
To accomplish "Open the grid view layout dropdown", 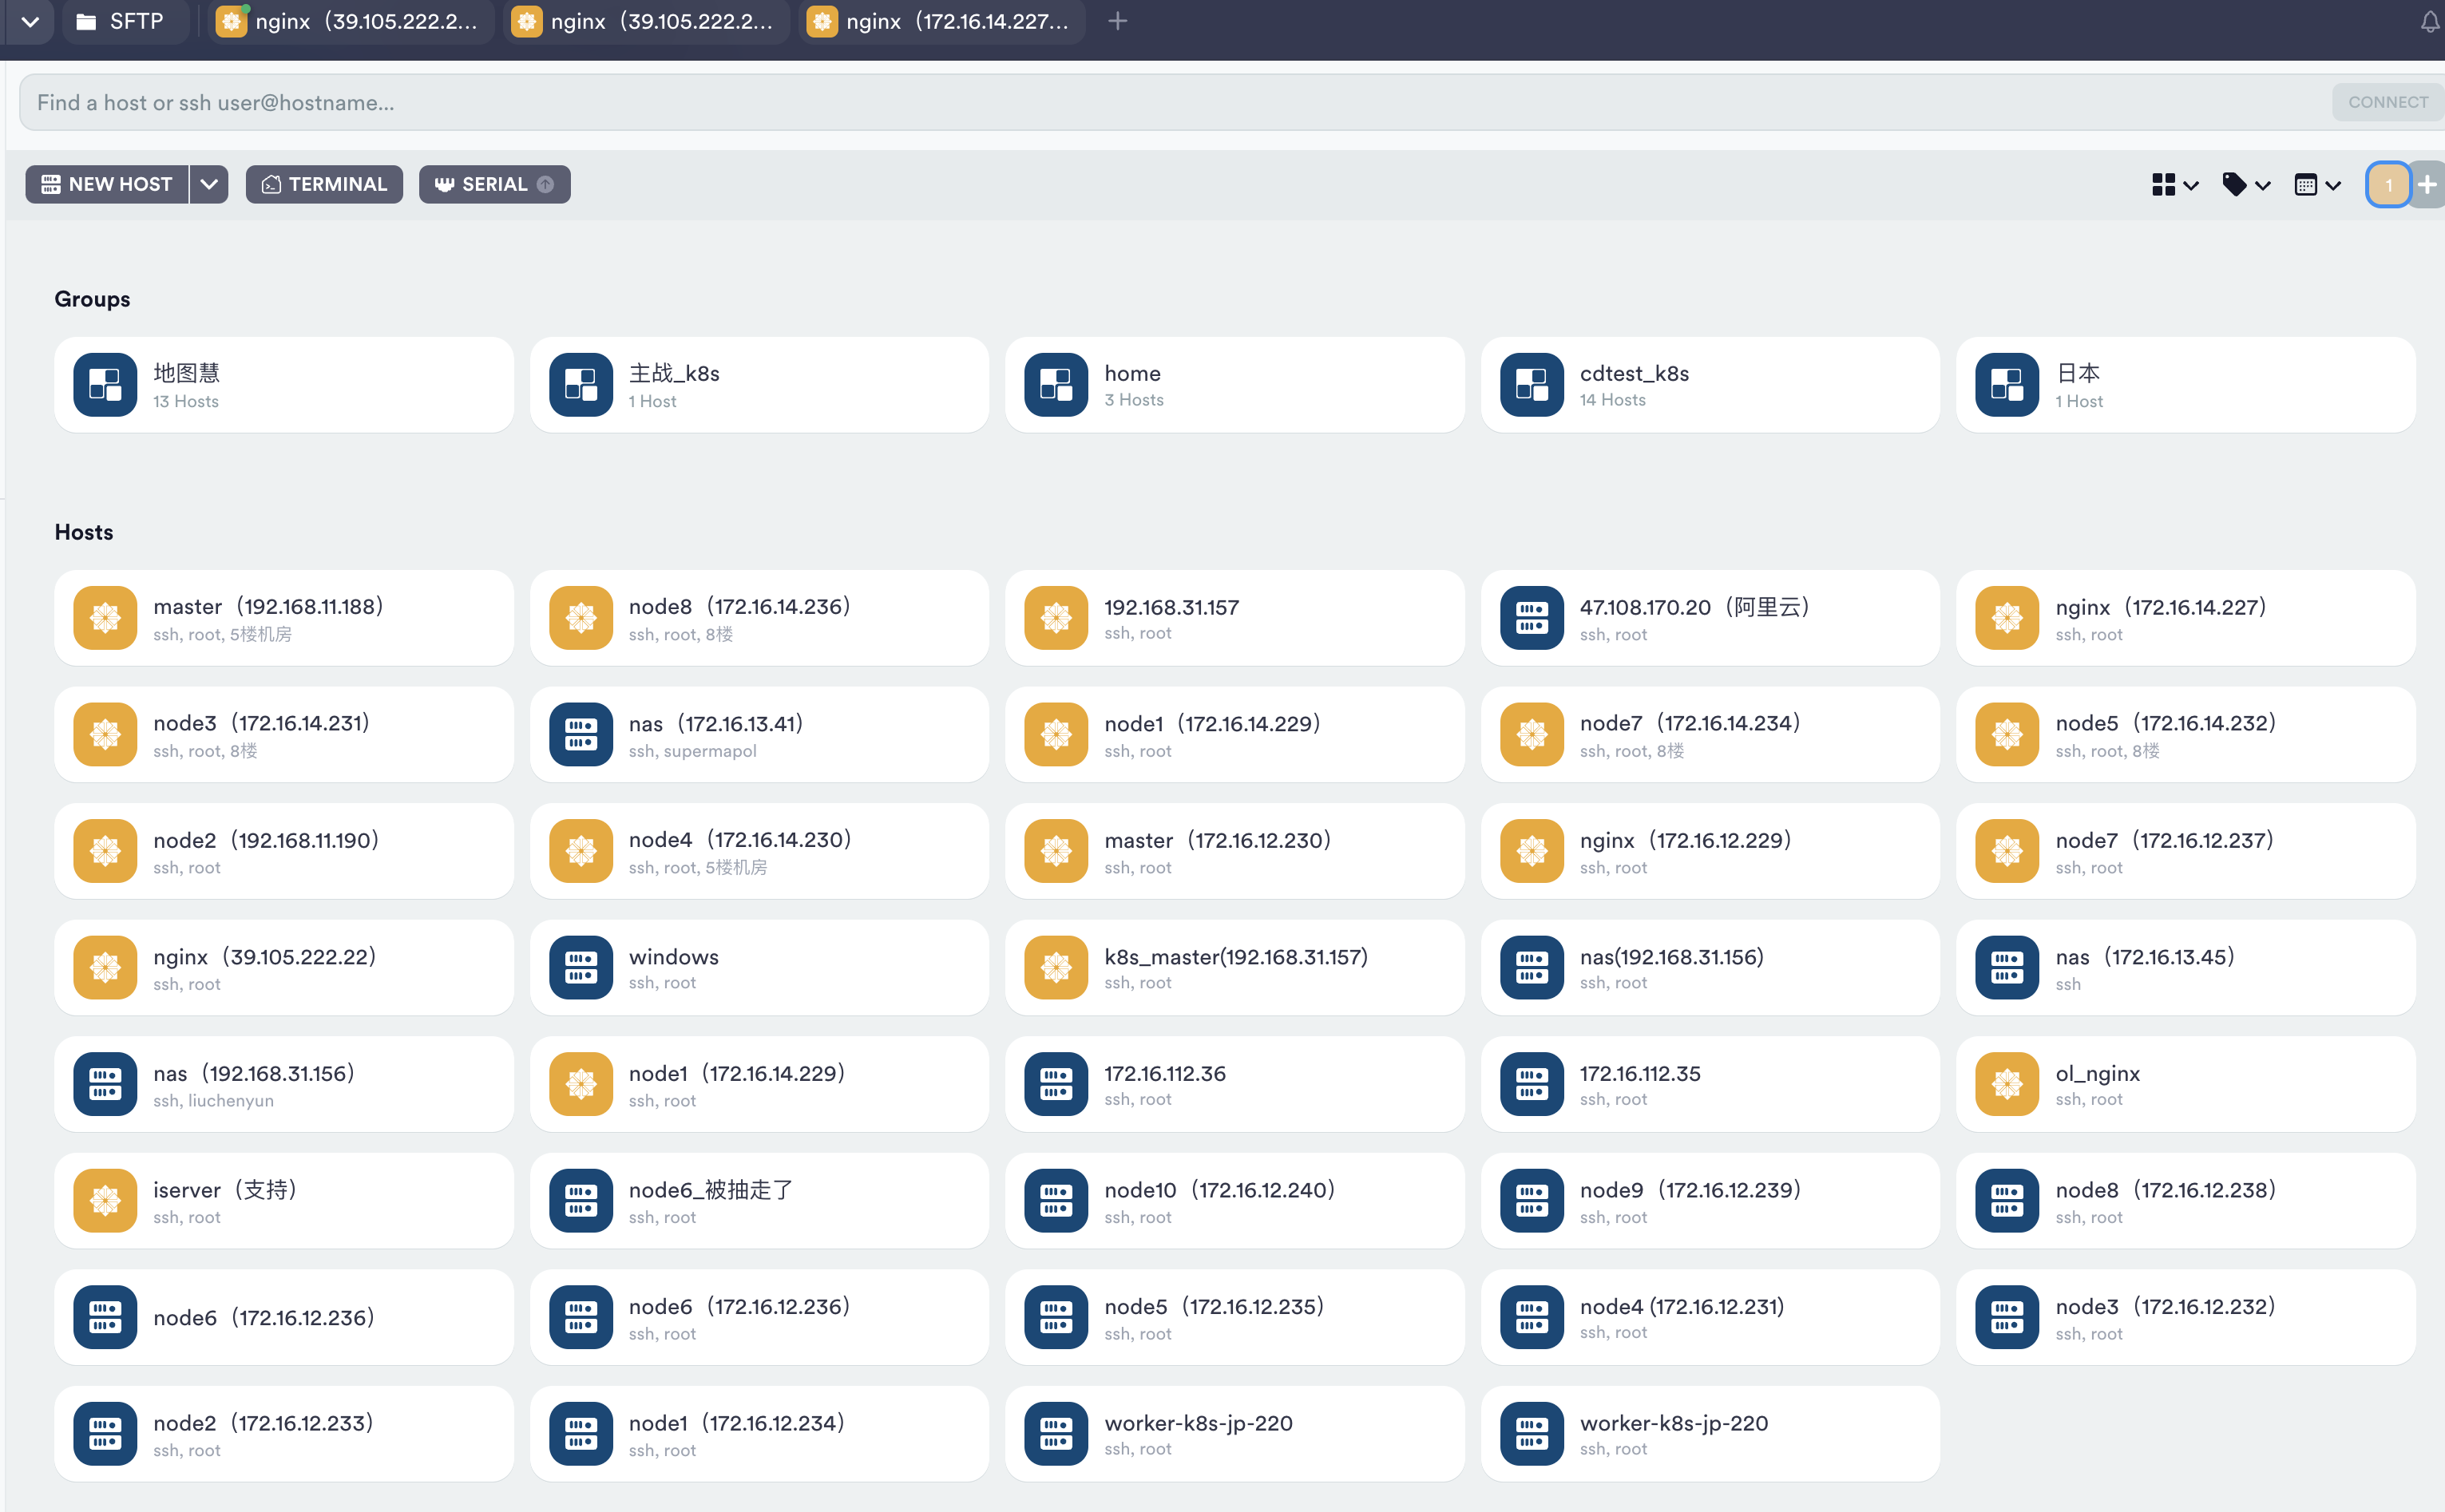I will click(x=2174, y=184).
